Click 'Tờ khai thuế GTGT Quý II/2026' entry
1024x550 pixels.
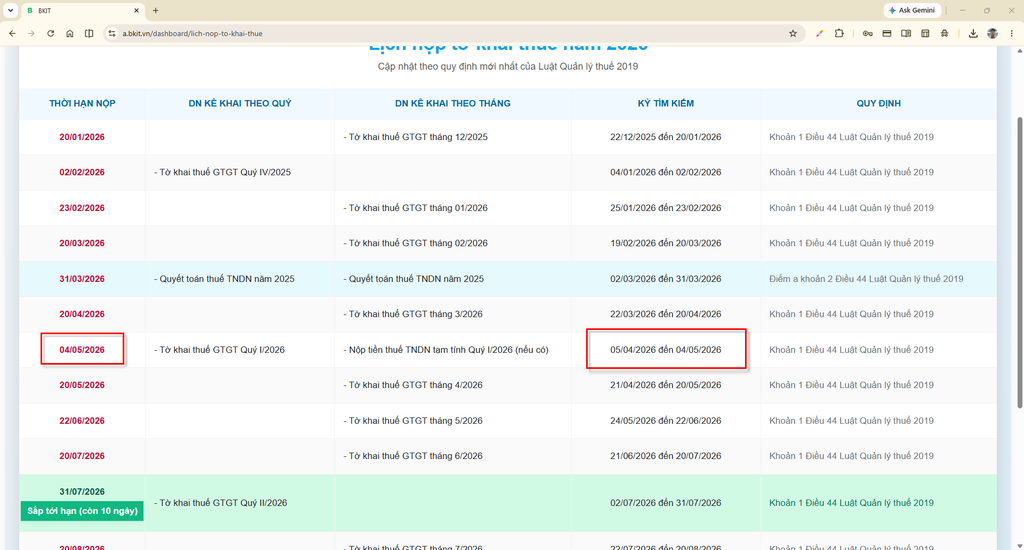[221, 503]
